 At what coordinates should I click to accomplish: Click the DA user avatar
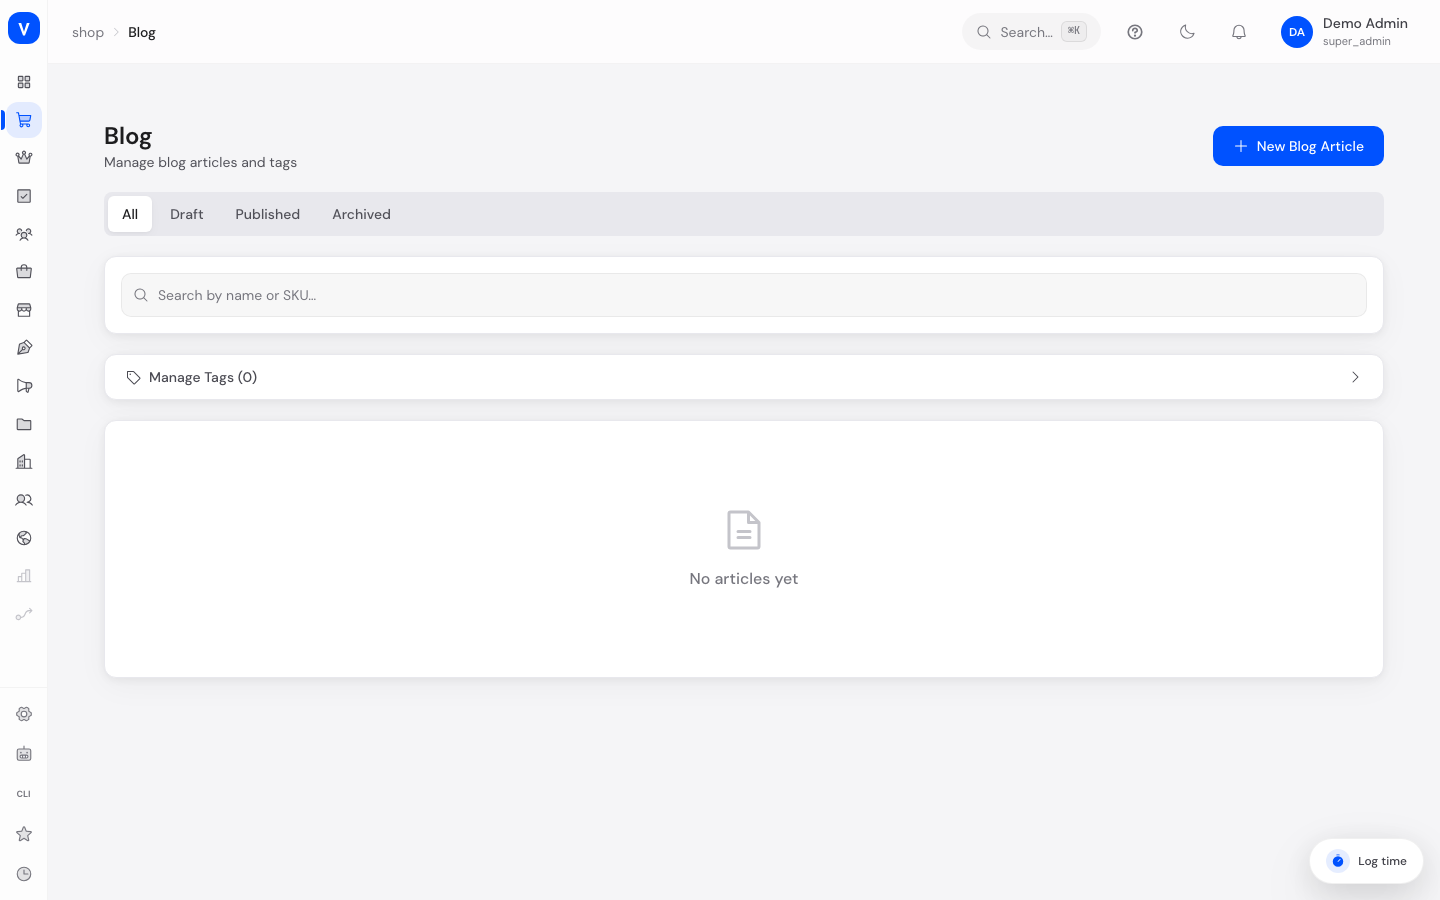pyautogui.click(x=1297, y=32)
